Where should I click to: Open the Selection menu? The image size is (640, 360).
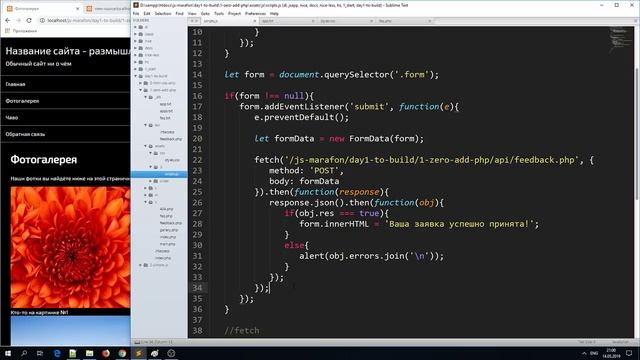pyautogui.click(x=162, y=13)
